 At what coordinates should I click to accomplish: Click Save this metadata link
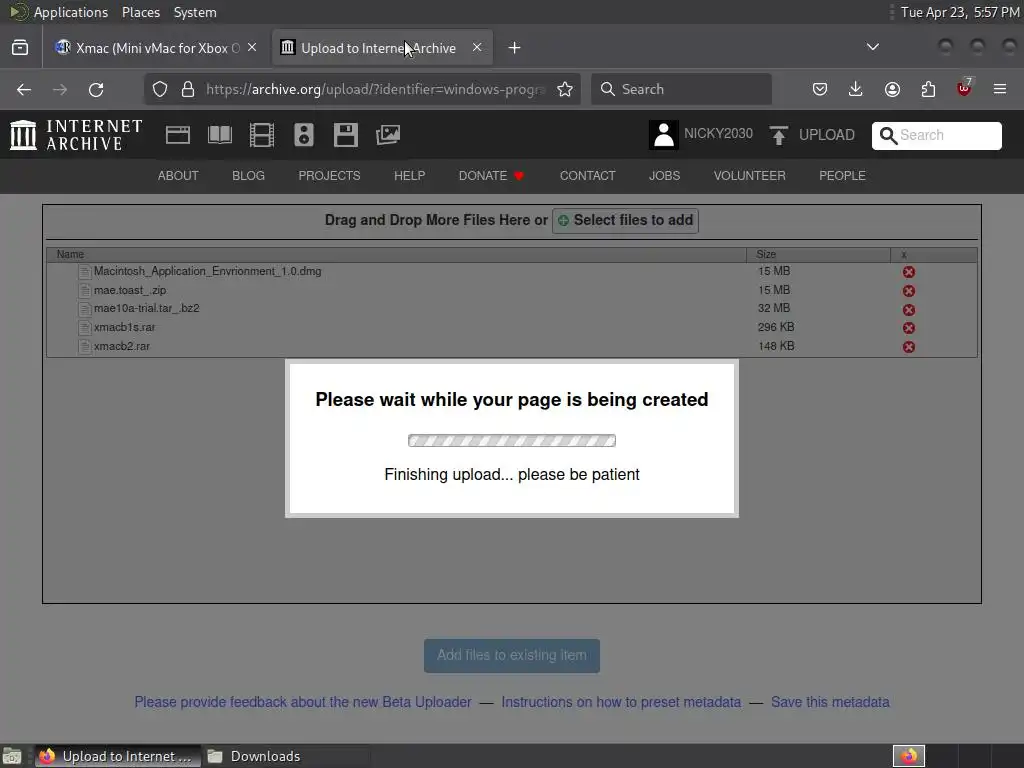coord(830,702)
